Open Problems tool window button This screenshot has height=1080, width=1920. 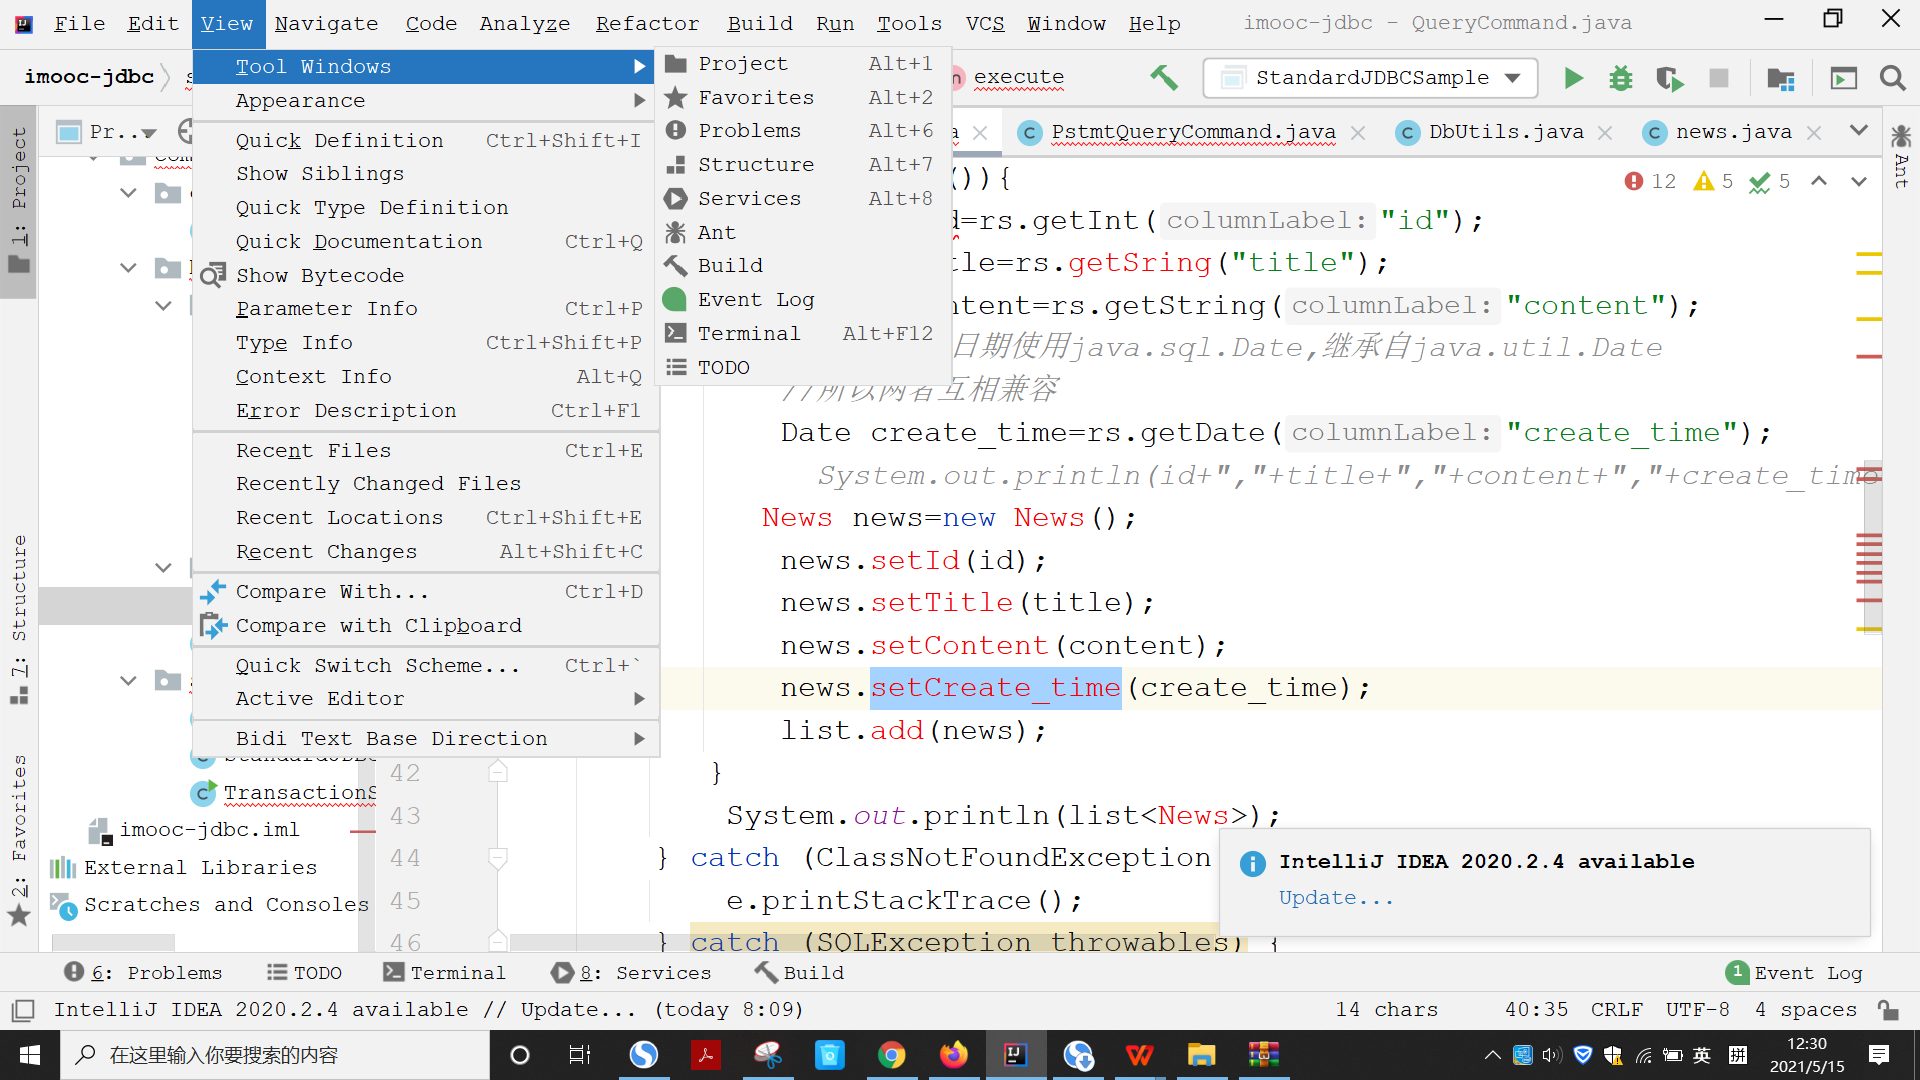(143, 973)
